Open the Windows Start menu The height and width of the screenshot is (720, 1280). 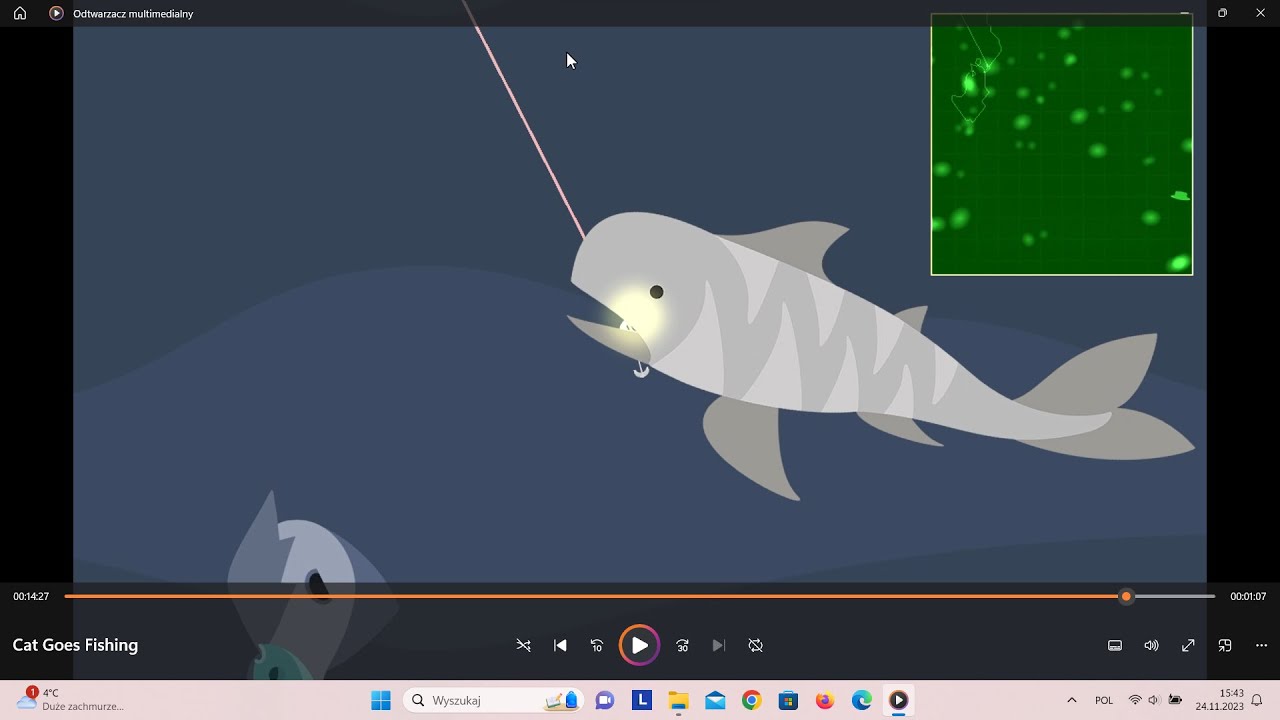point(381,700)
